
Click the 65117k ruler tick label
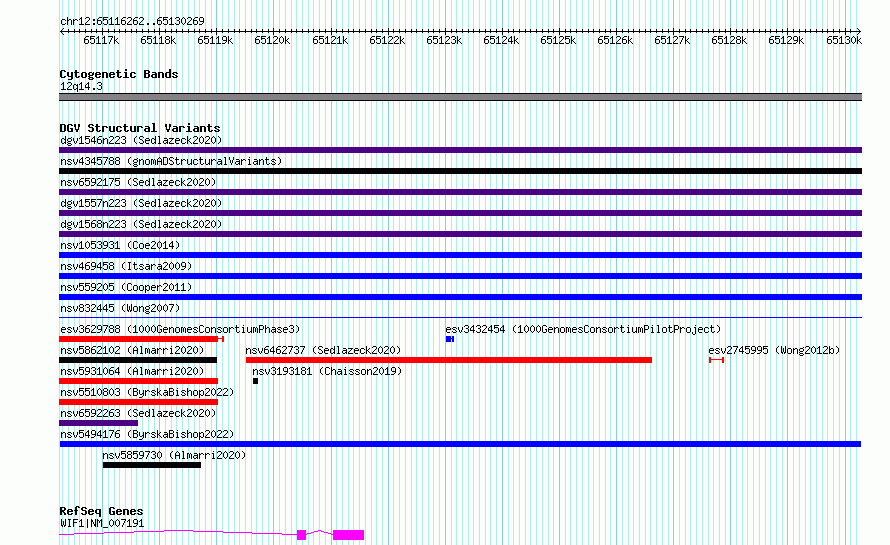101,40
